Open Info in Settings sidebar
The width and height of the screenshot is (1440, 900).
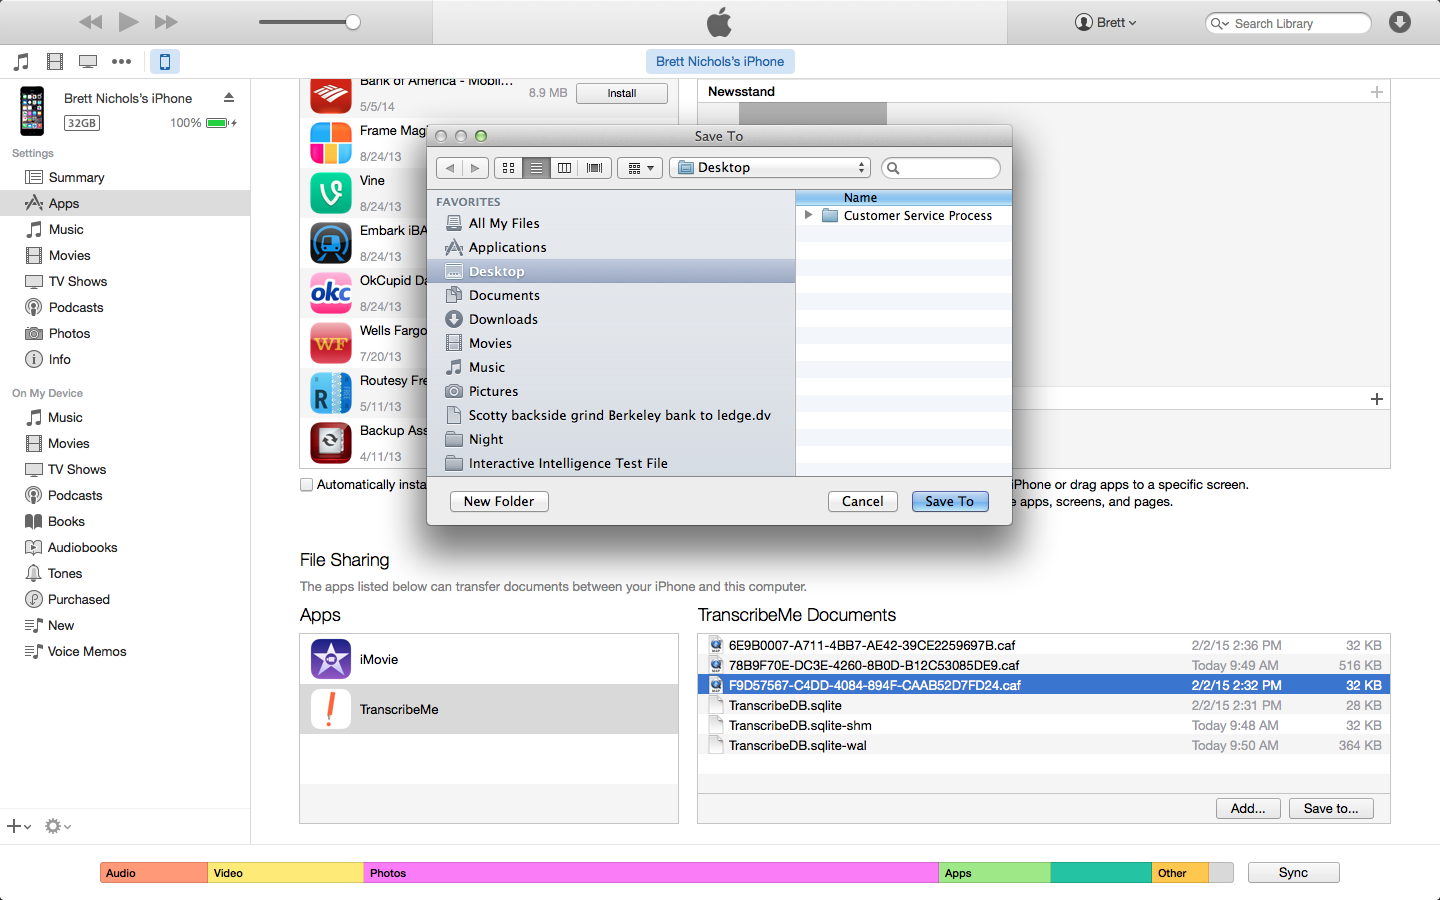coord(59,359)
